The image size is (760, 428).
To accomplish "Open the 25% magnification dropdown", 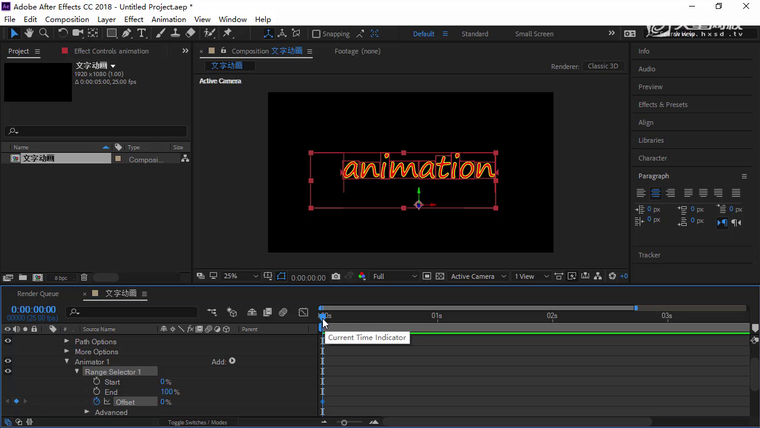I will (241, 276).
